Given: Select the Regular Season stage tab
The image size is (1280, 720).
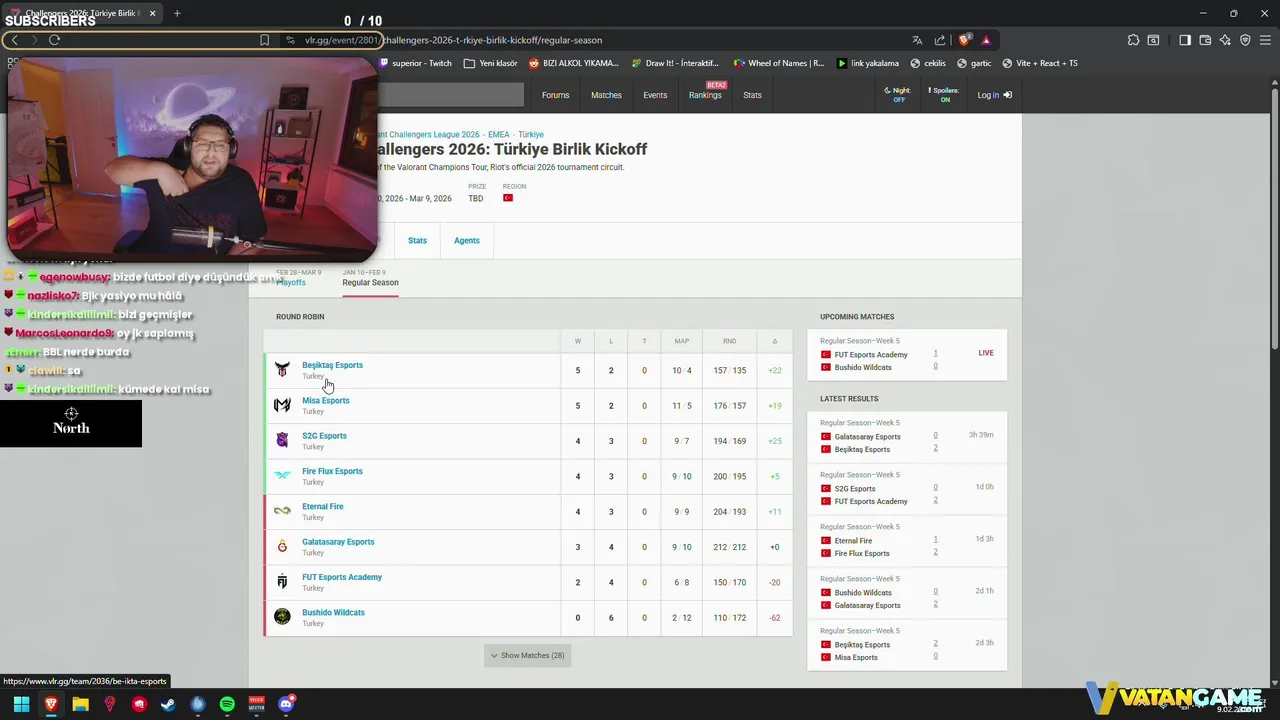Looking at the screenshot, I should pyautogui.click(x=370, y=278).
